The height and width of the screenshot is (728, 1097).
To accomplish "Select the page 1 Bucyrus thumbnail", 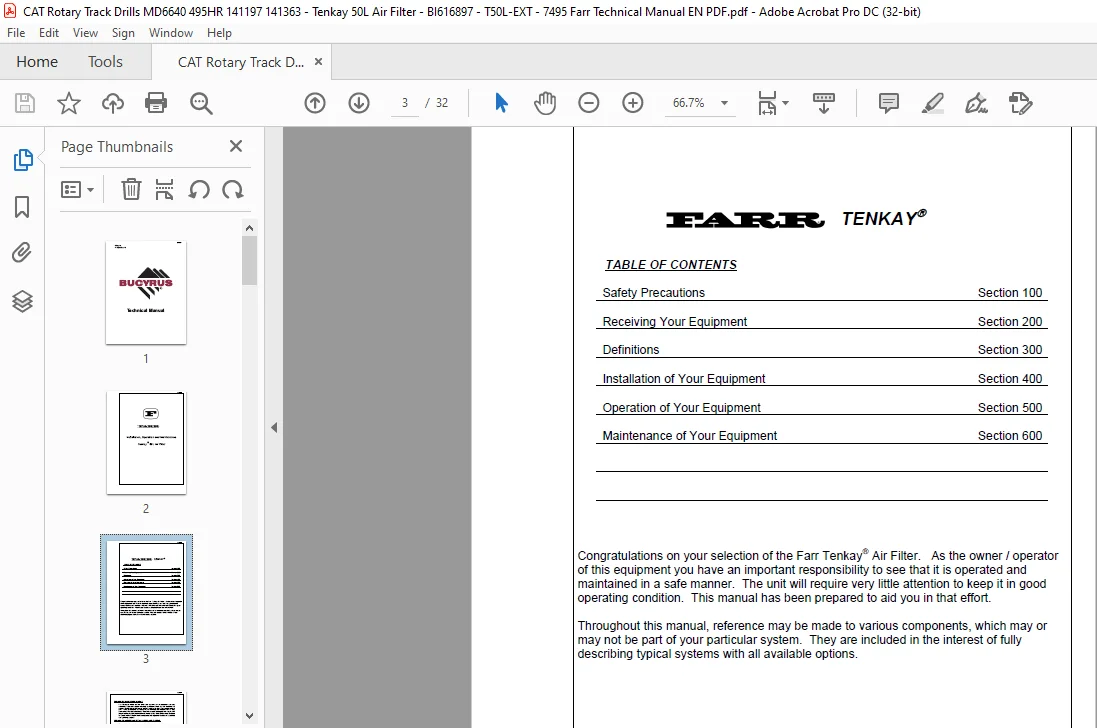I will point(146,292).
